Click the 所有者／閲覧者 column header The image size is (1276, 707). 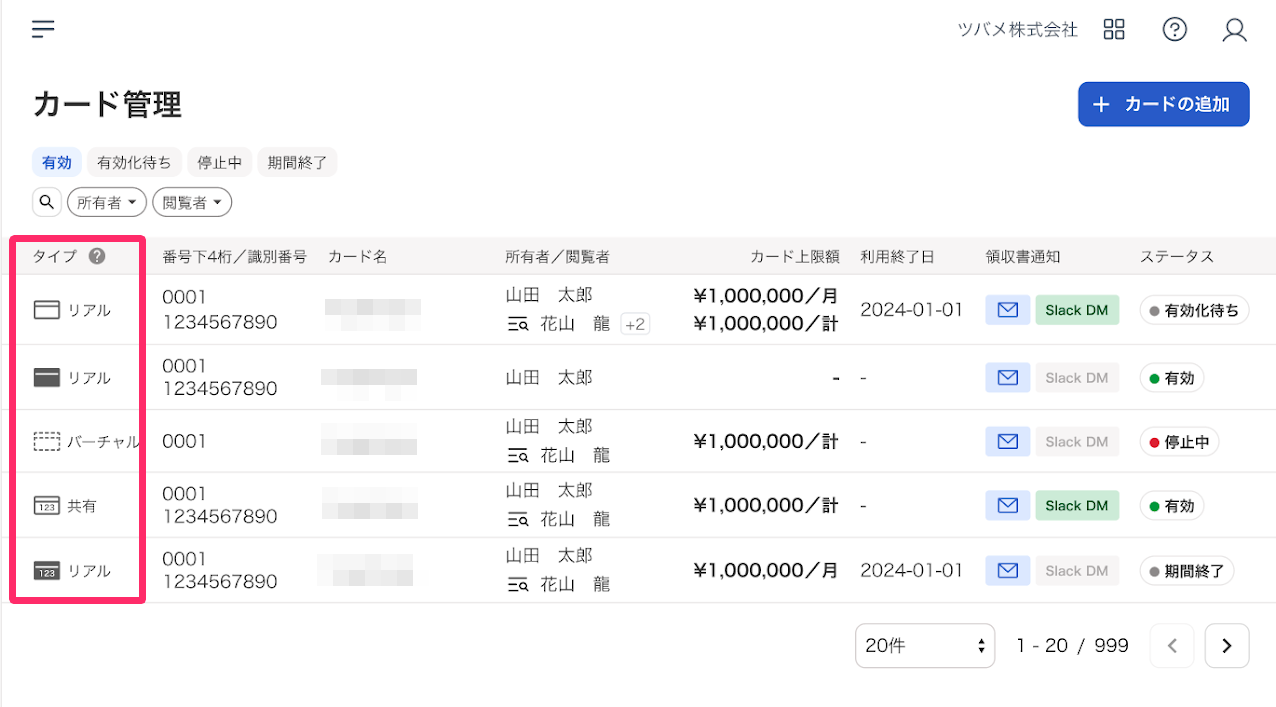tap(557, 257)
